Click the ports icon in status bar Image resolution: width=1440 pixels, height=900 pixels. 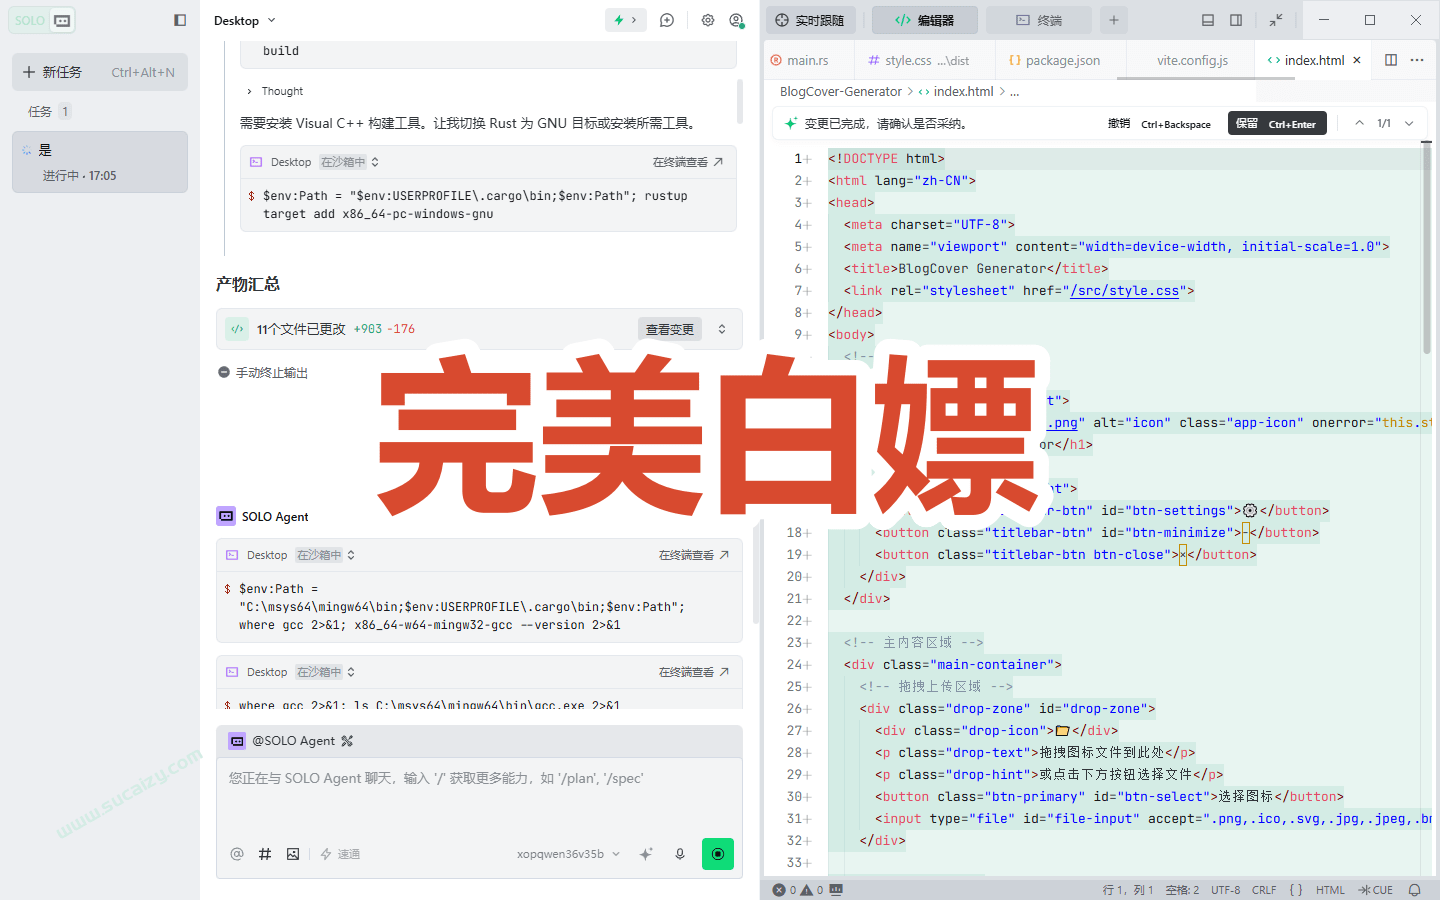[837, 890]
